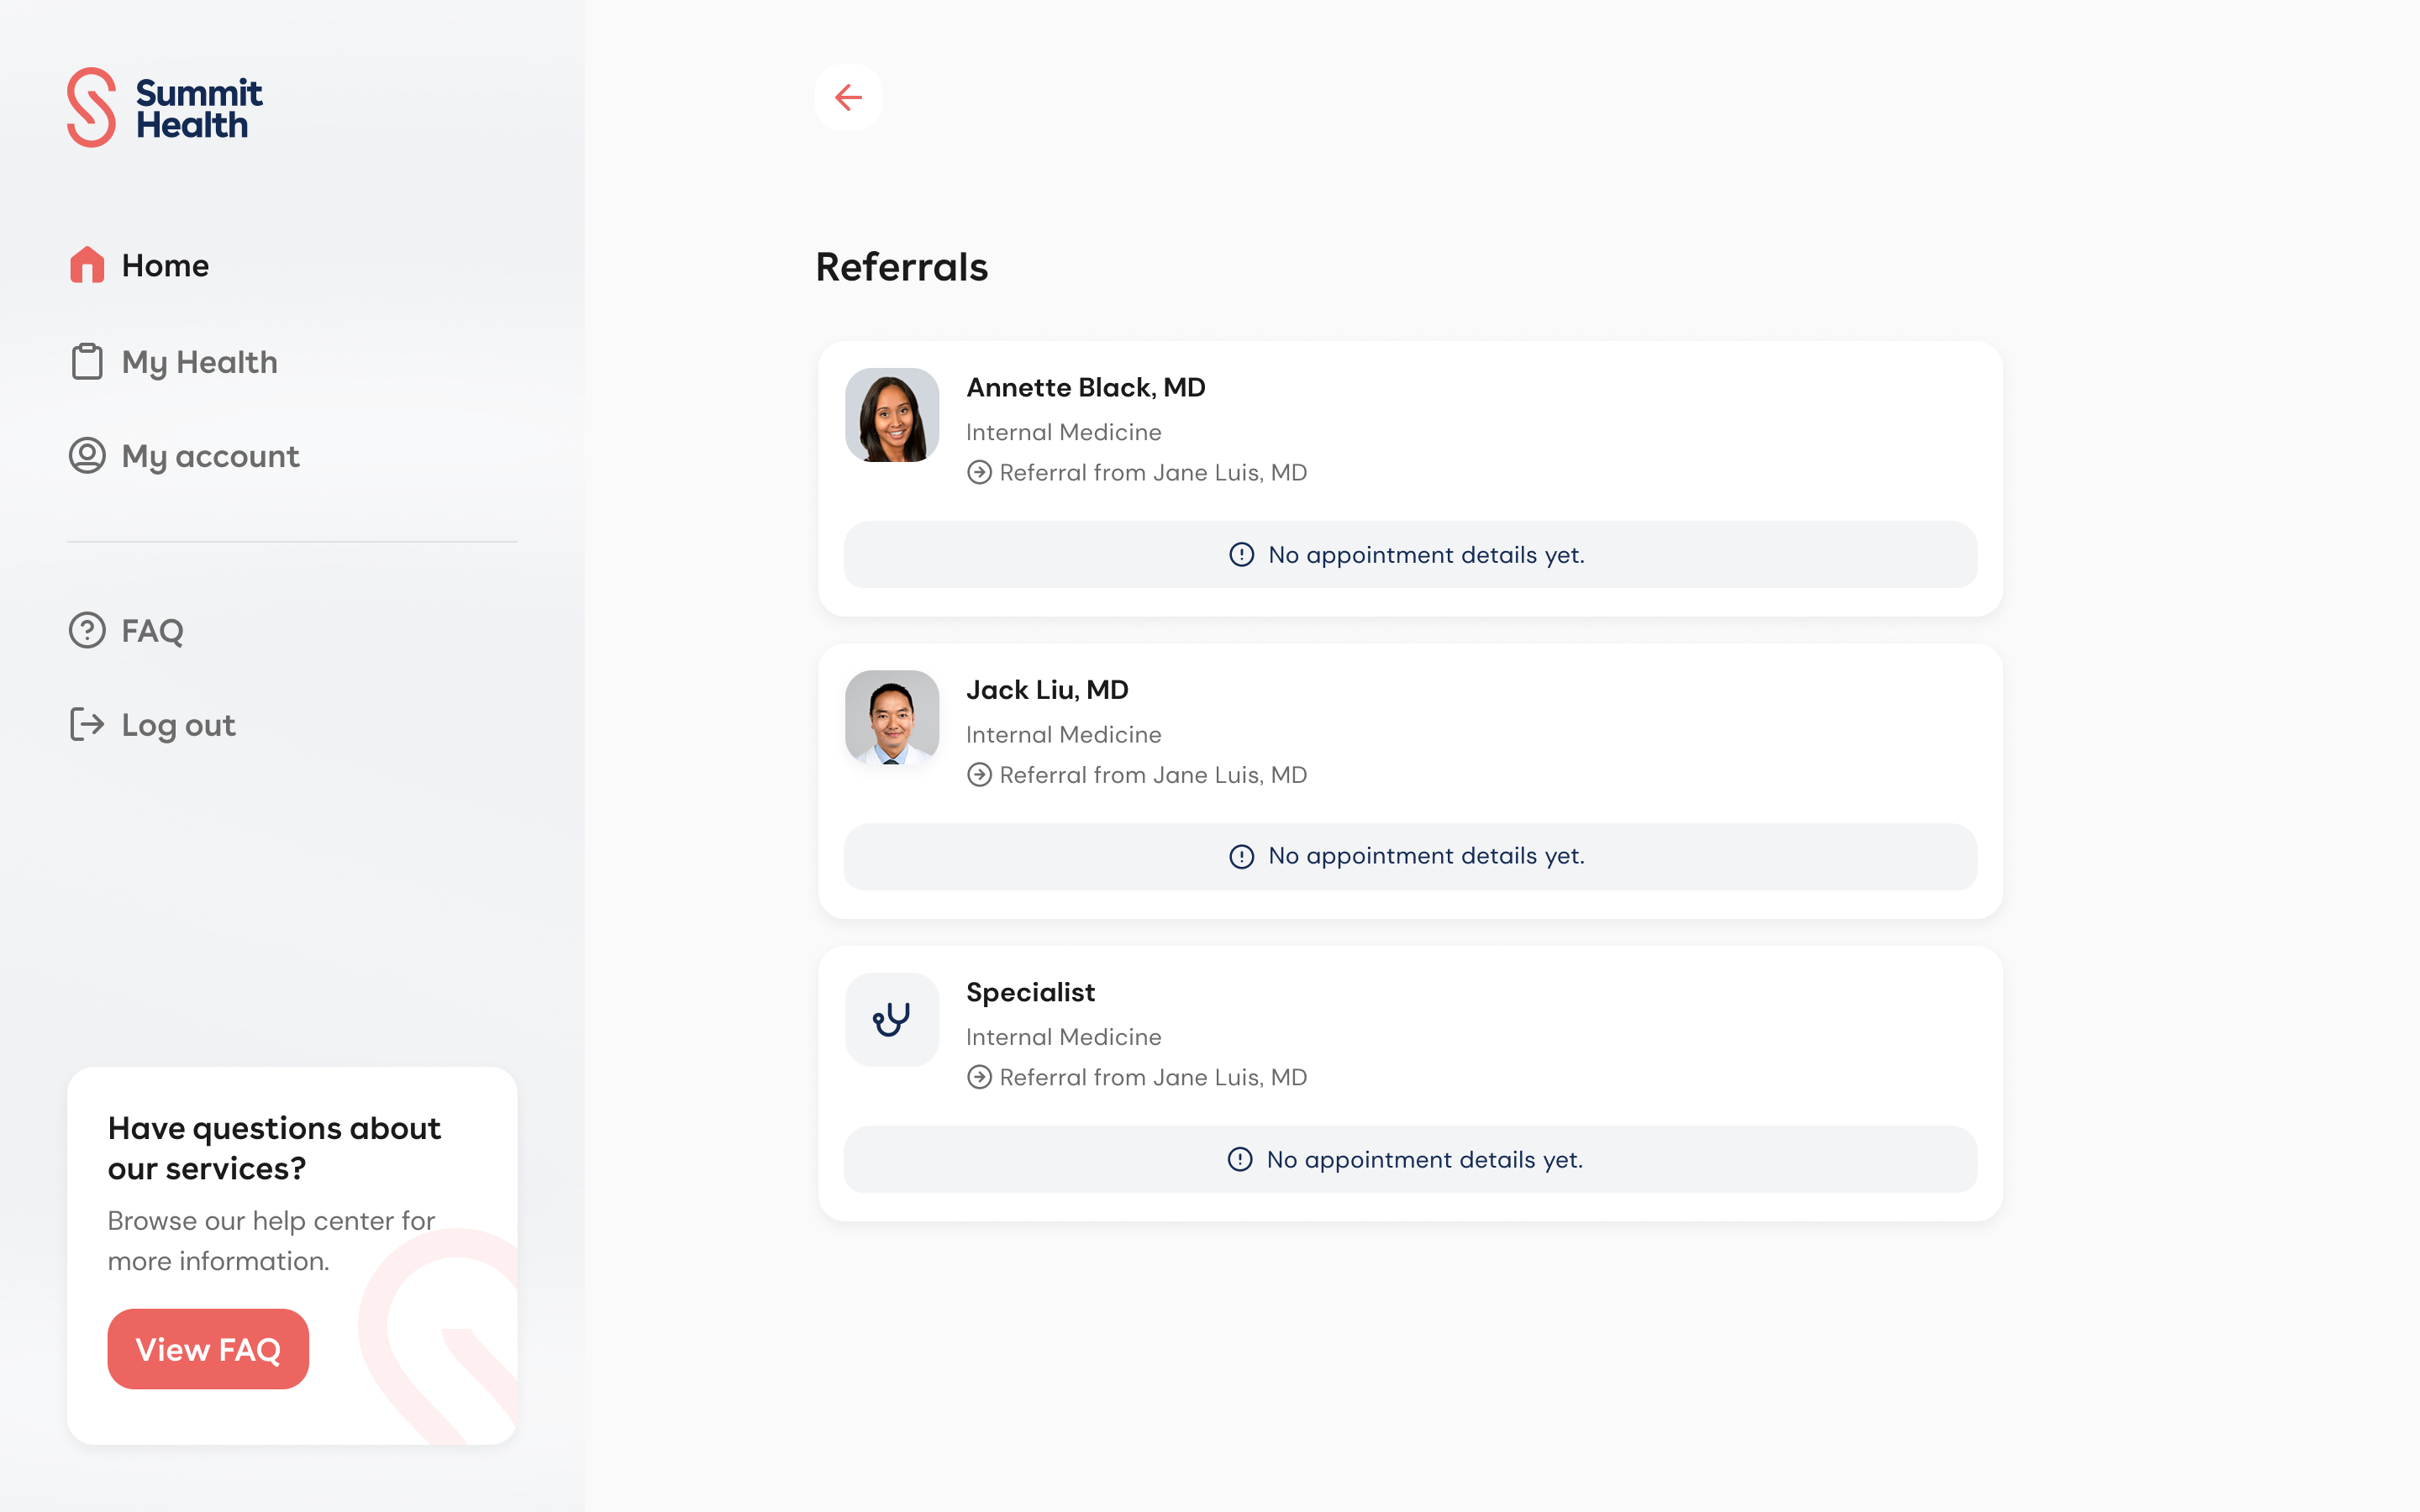Click Jack Liu's no appointment notice
The image size is (2420, 1512).
[x=1410, y=857]
